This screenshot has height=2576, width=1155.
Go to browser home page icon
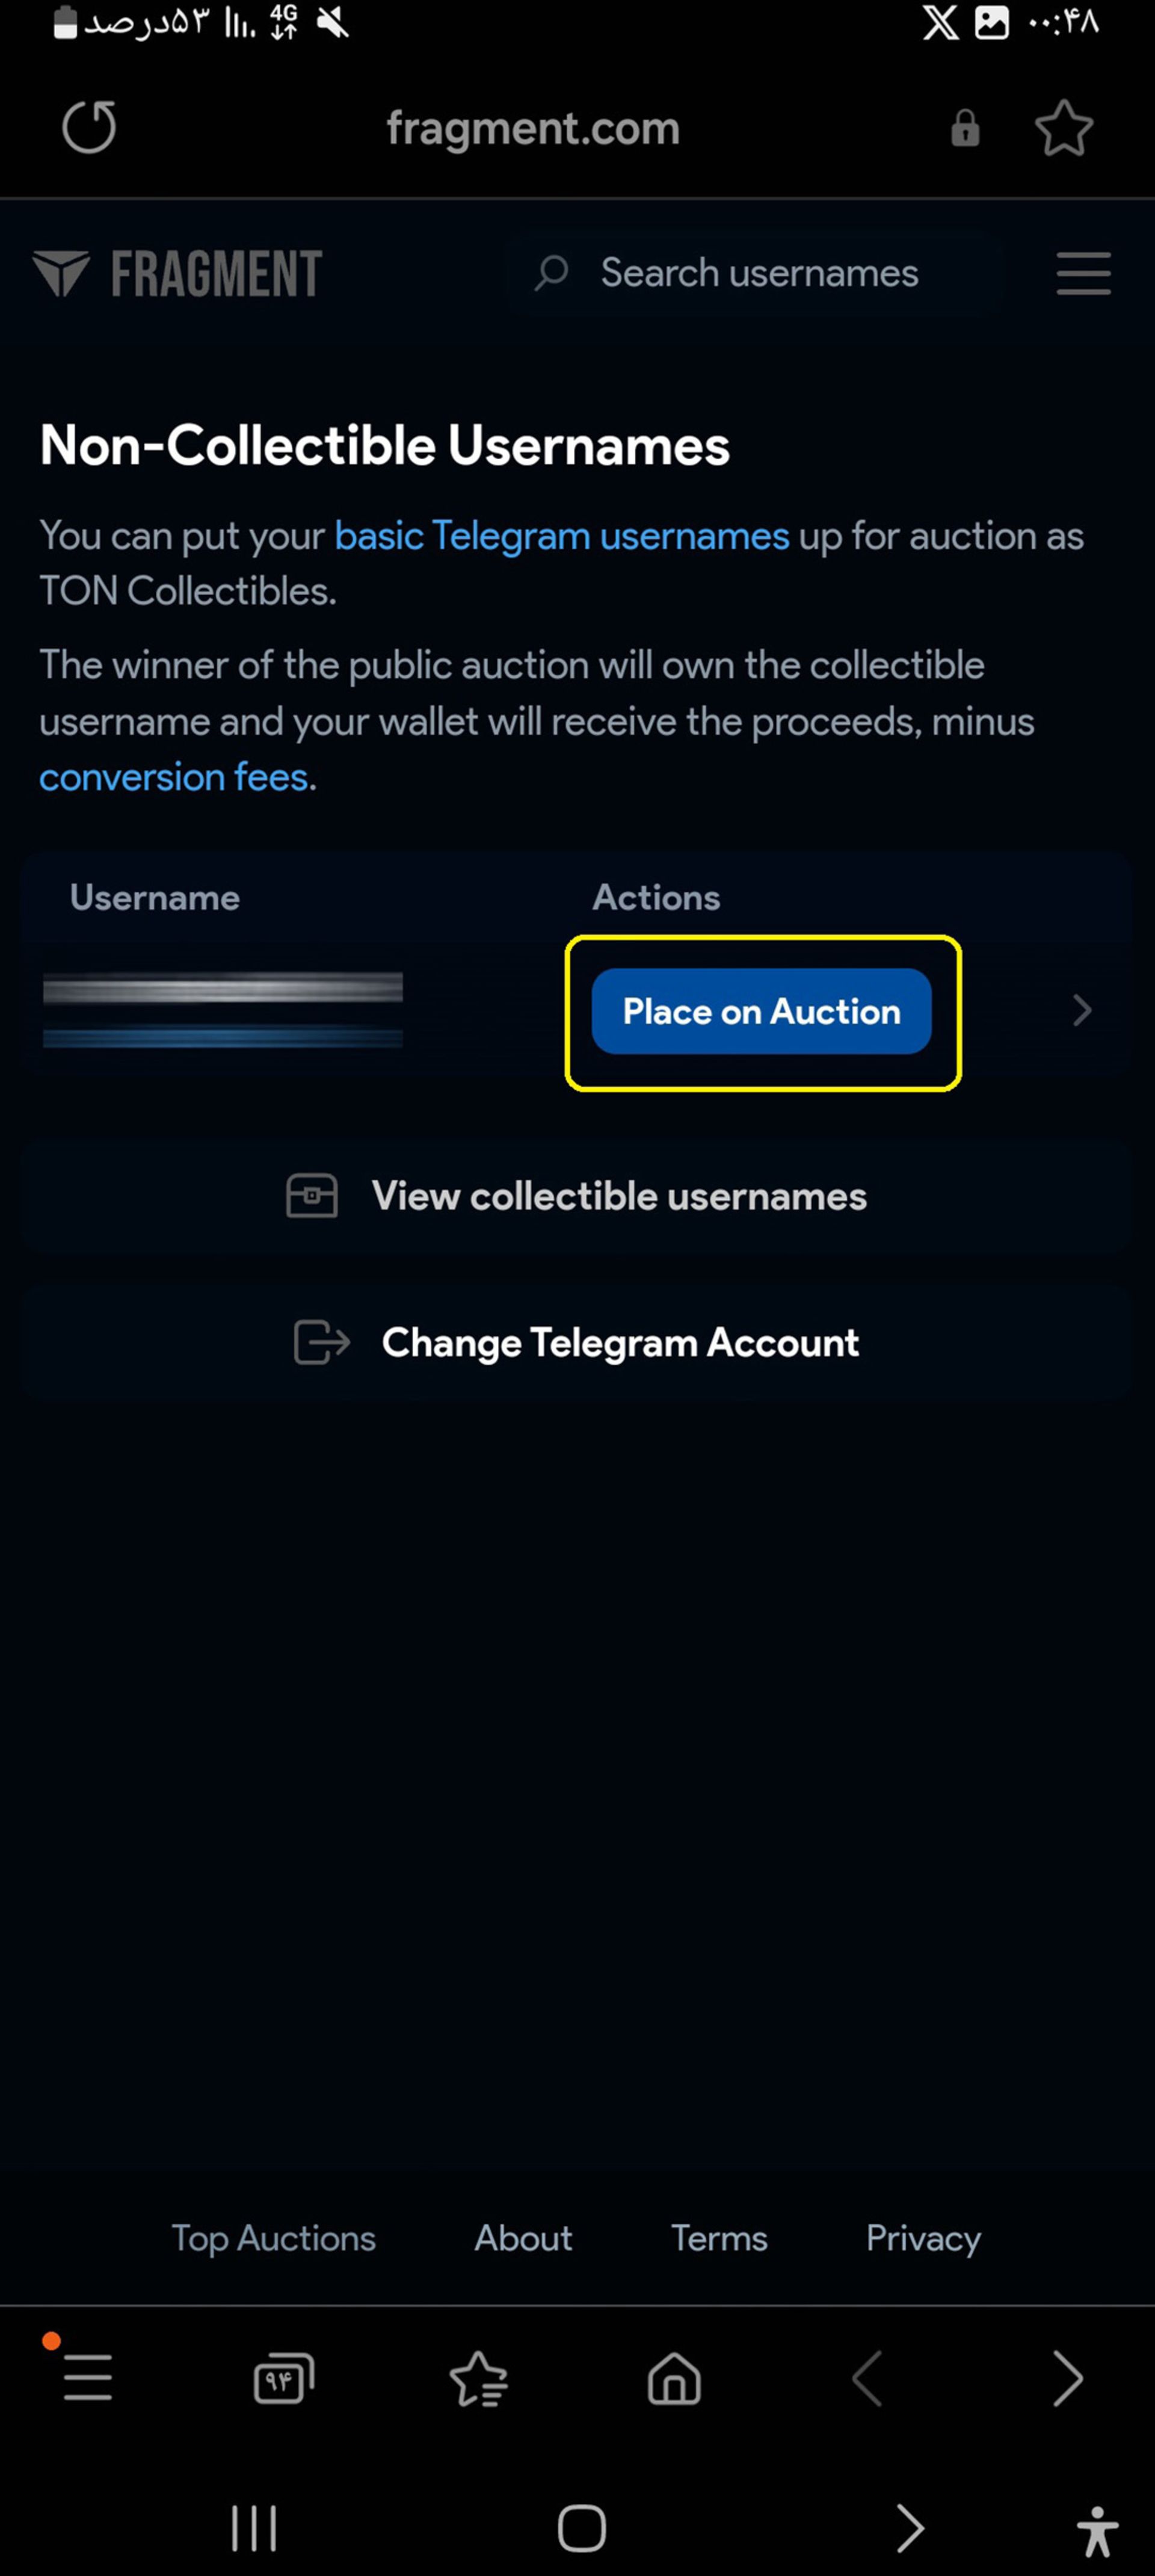click(674, 2379)
